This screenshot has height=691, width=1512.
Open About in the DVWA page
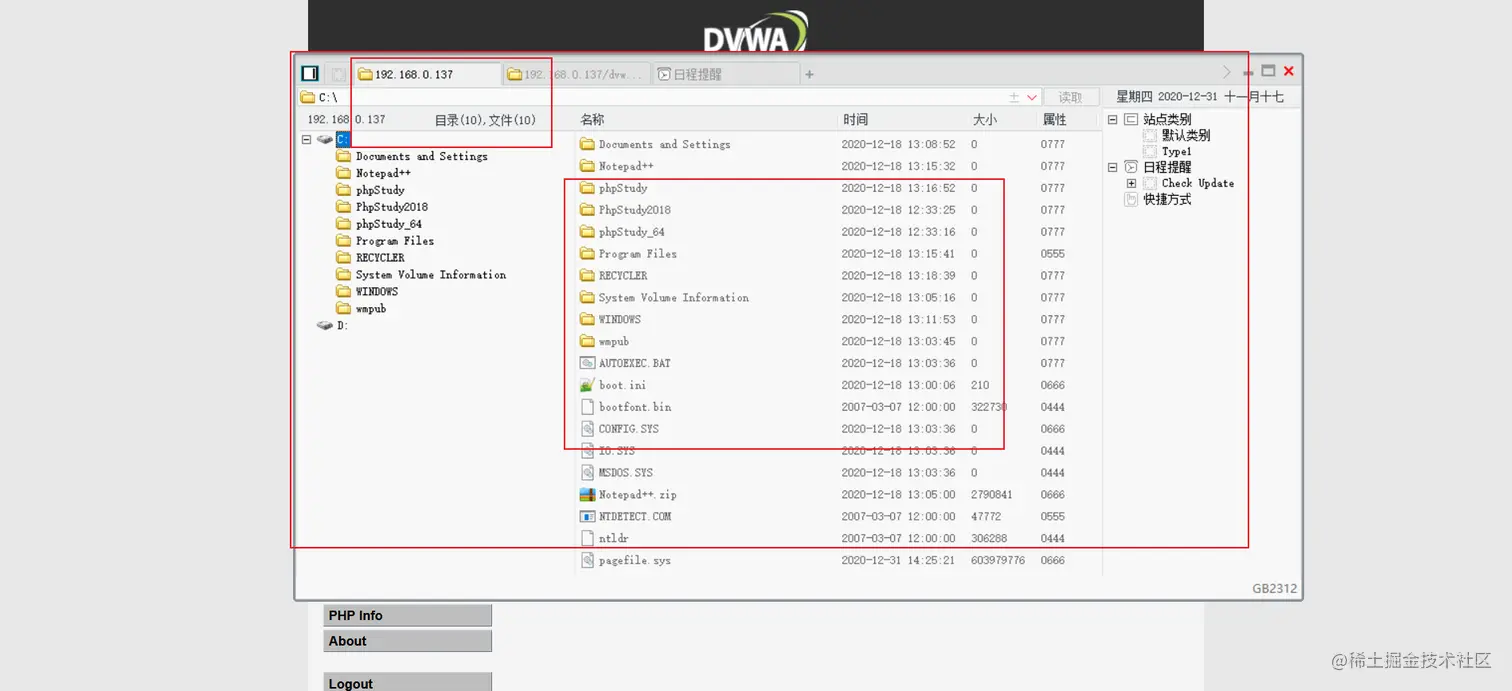coord(408,641)
